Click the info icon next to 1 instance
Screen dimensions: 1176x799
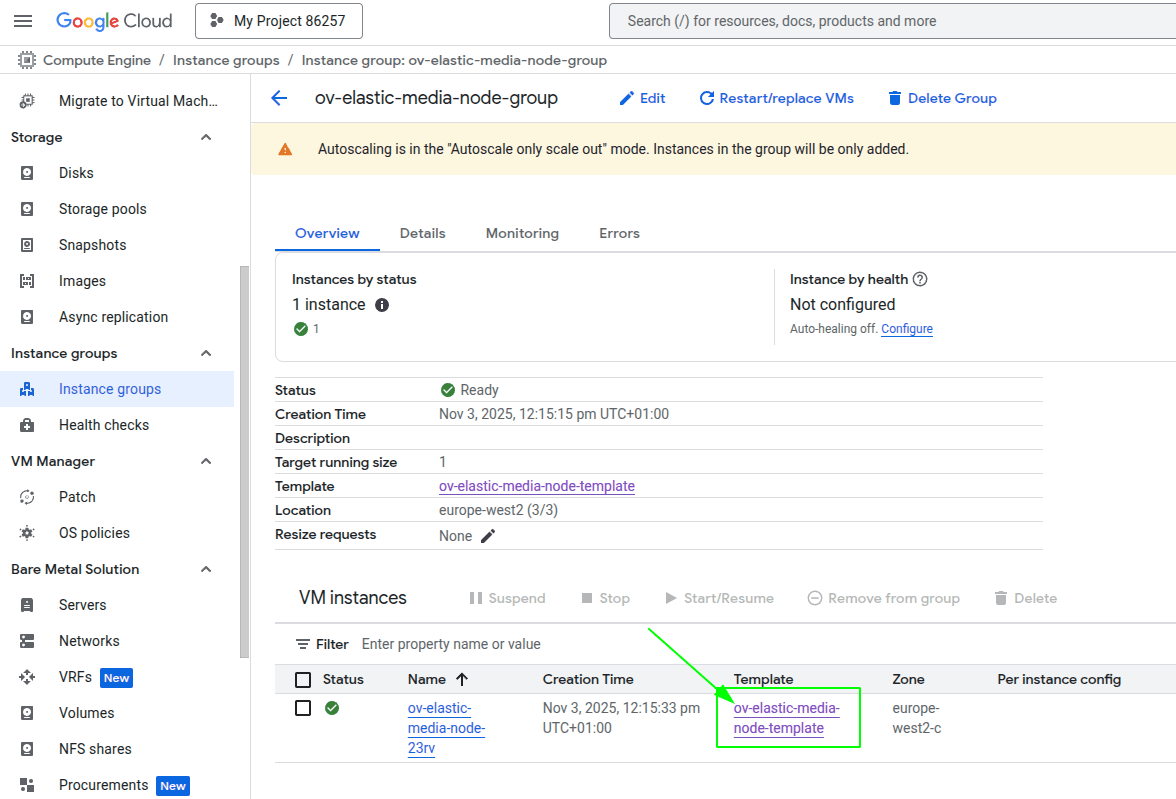click(x=382, y=305)
